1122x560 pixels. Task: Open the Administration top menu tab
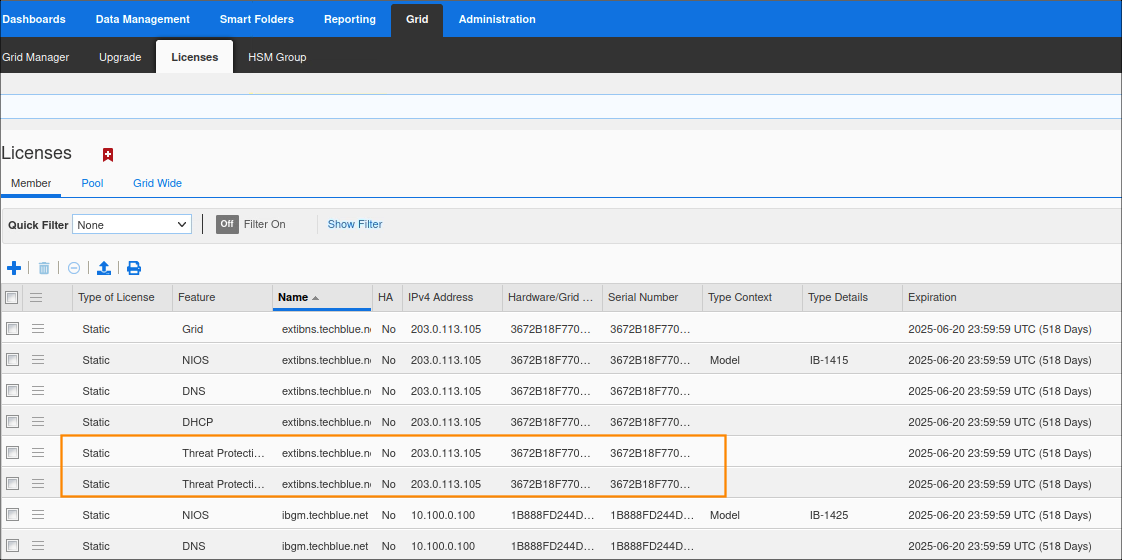tap(497, 19)
